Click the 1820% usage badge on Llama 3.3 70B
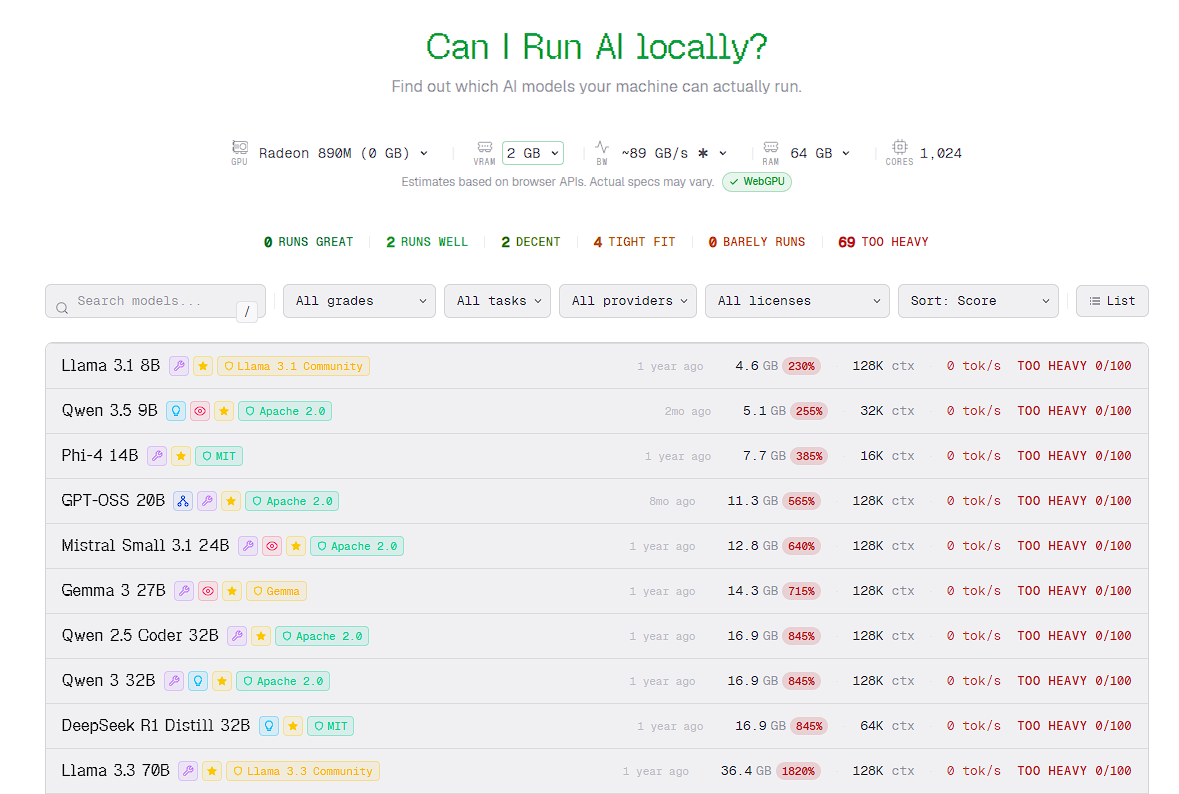The image size is (1179, 794). 798,771
